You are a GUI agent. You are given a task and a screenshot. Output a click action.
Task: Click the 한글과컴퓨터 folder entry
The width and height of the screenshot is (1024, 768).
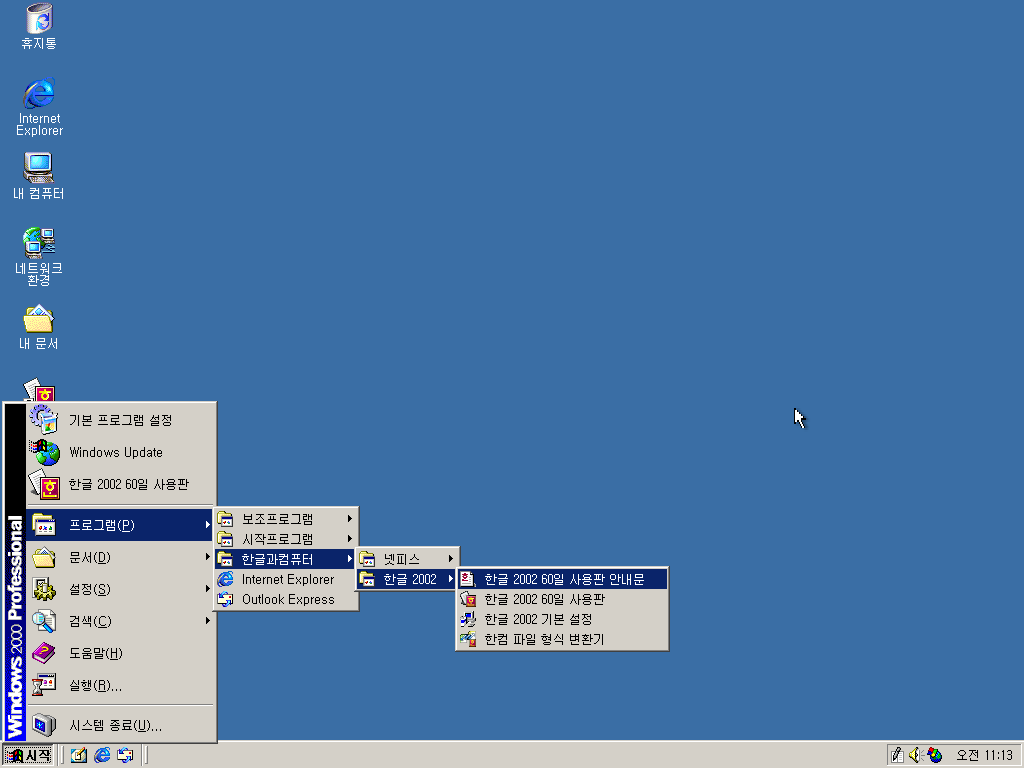pyautogui.click(x=286, y=560)
